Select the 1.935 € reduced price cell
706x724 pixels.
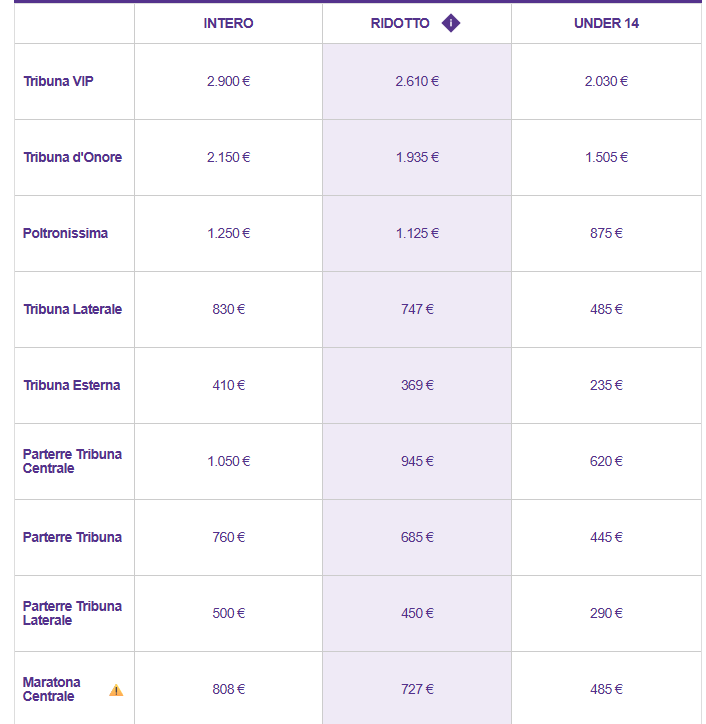point(417,157)
